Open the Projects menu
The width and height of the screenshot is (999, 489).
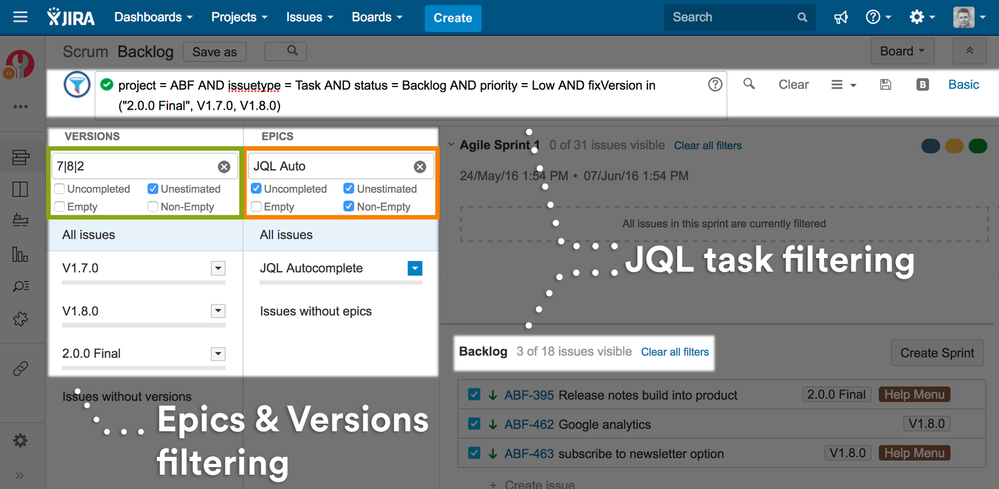coord(239,17)
